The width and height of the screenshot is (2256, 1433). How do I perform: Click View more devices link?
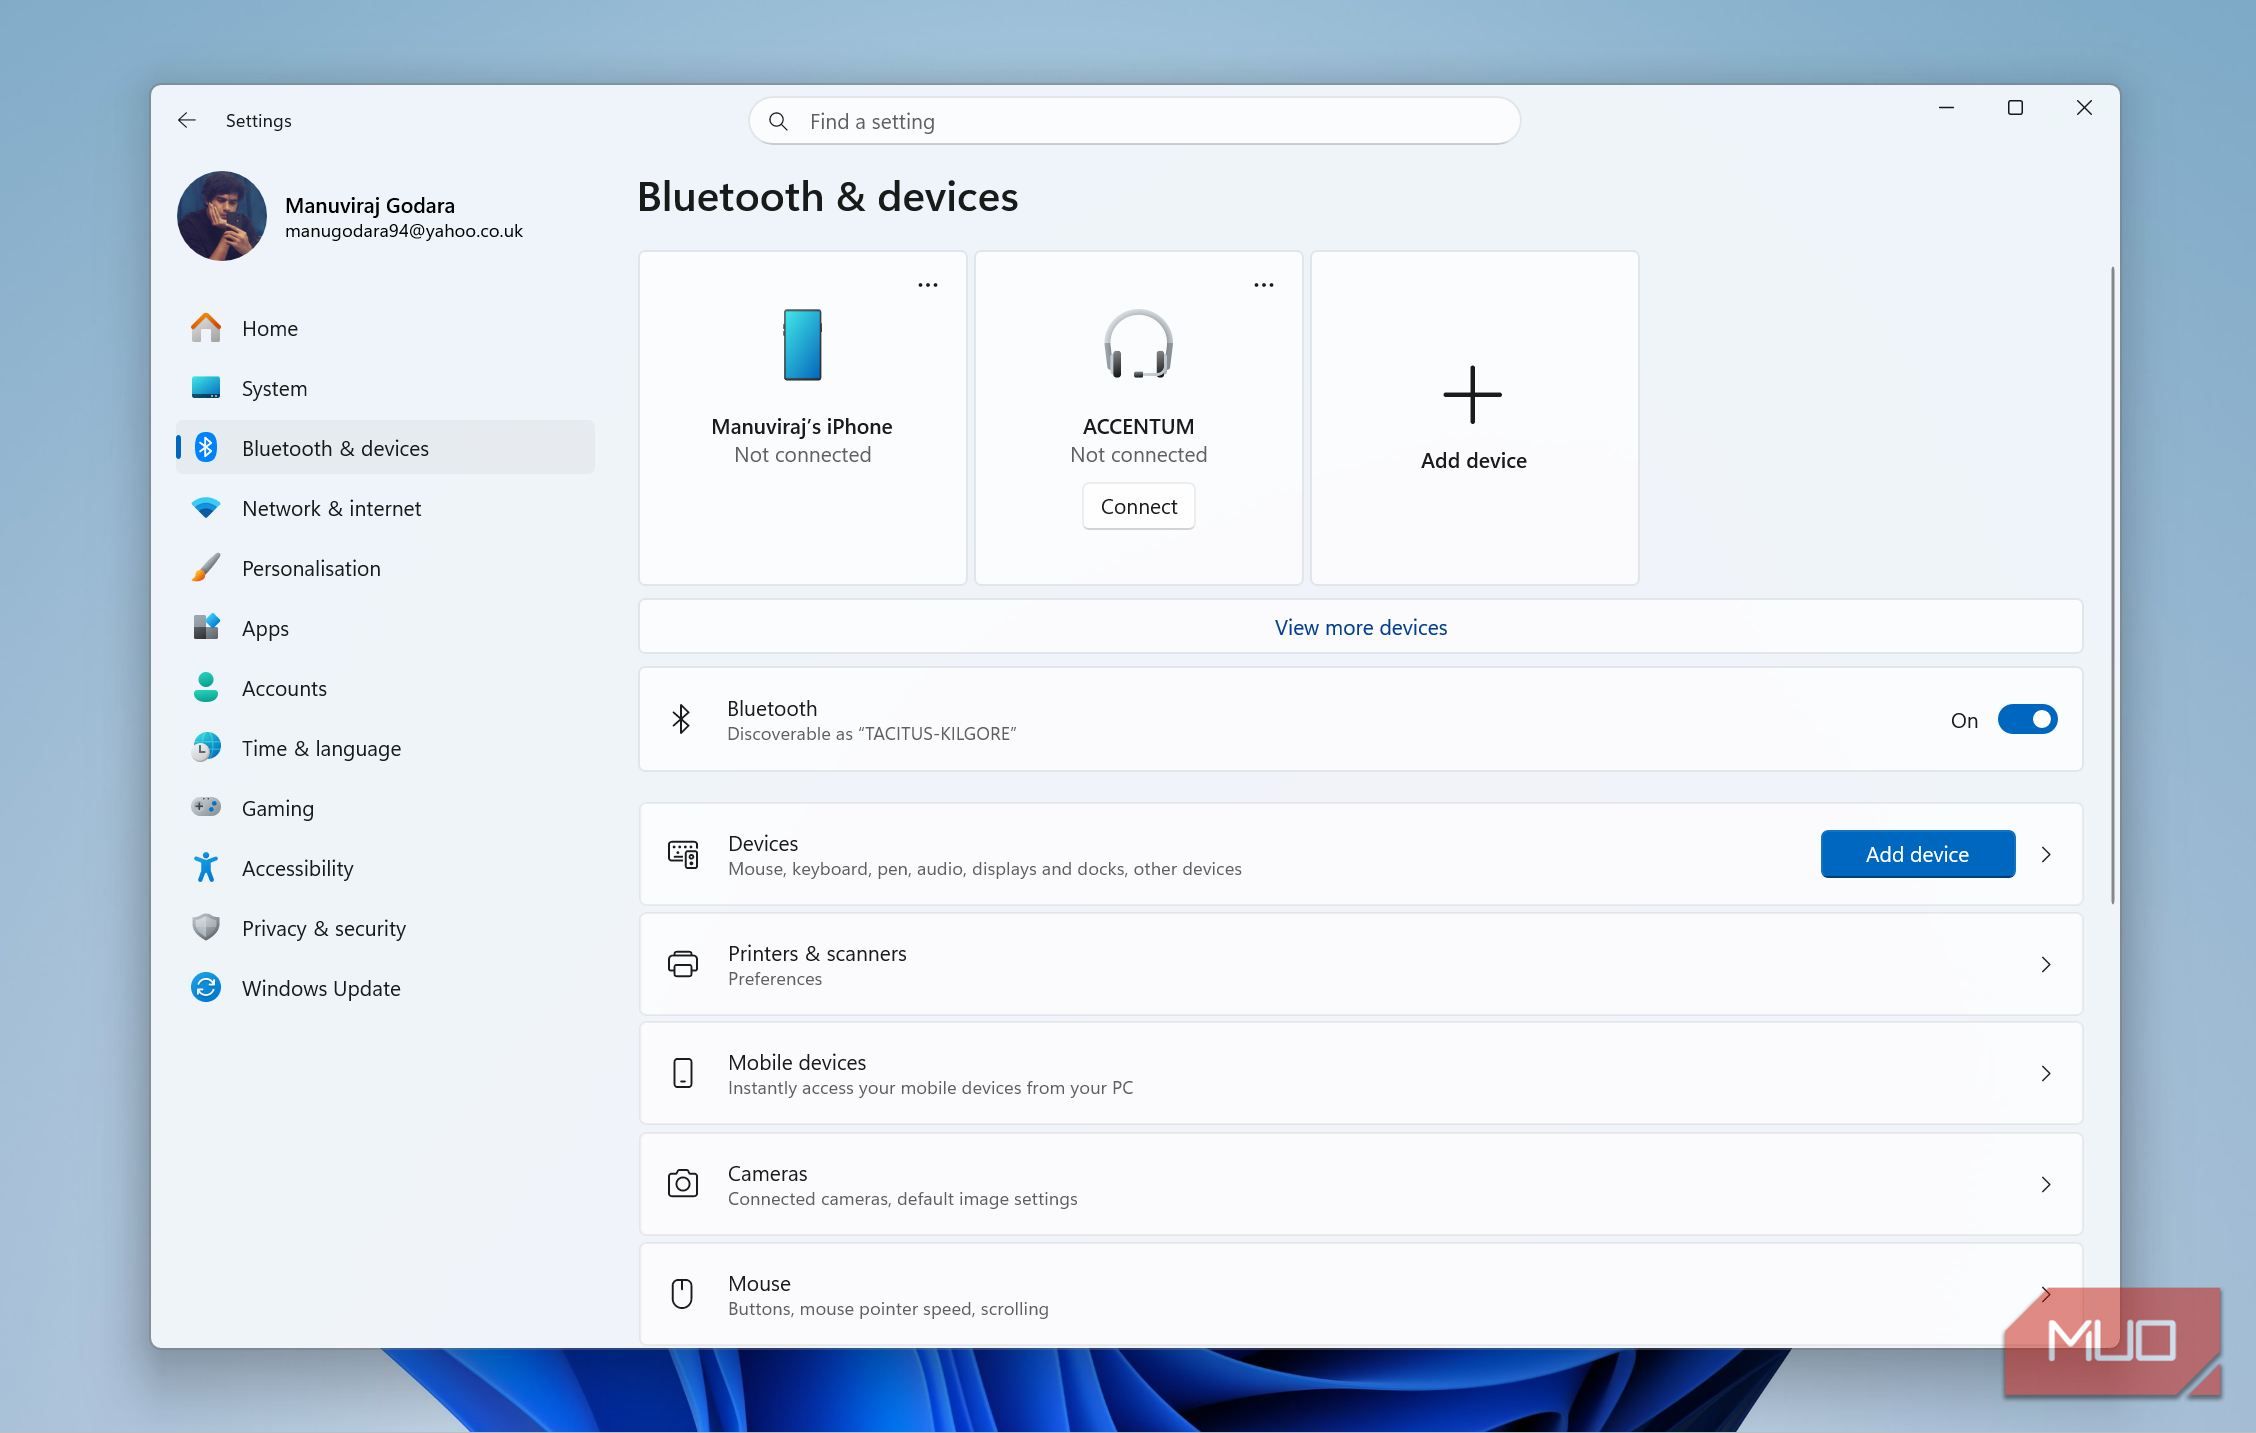coord(1360,627)
